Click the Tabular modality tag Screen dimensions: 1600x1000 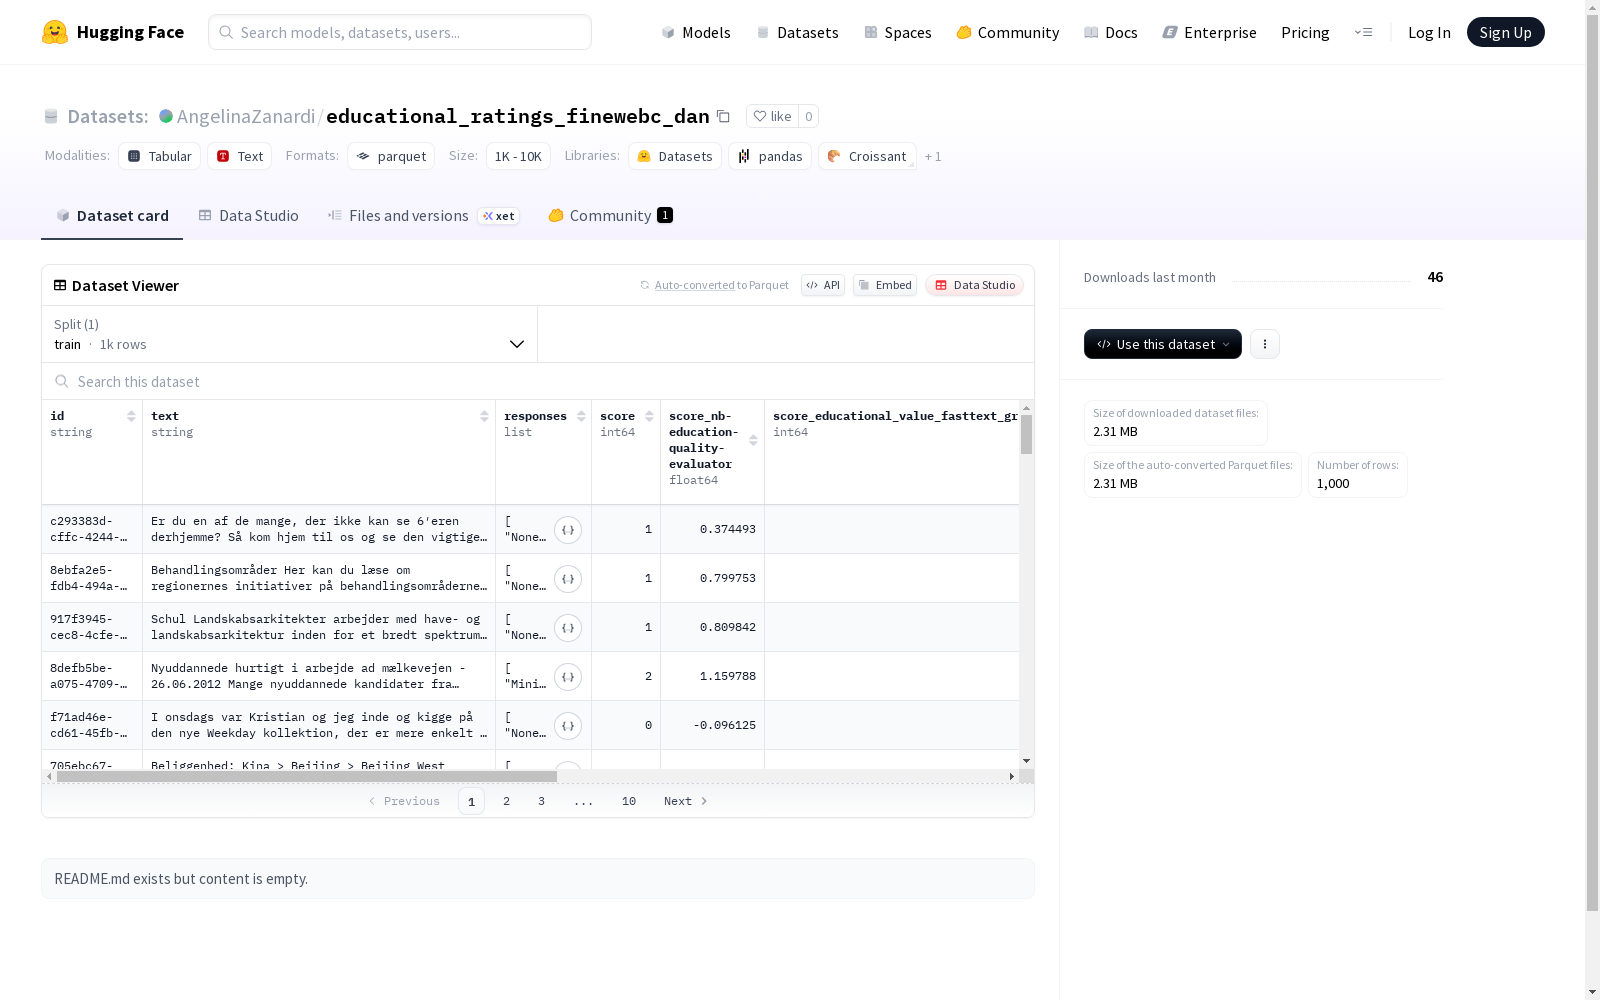click(x=160, y=156)
